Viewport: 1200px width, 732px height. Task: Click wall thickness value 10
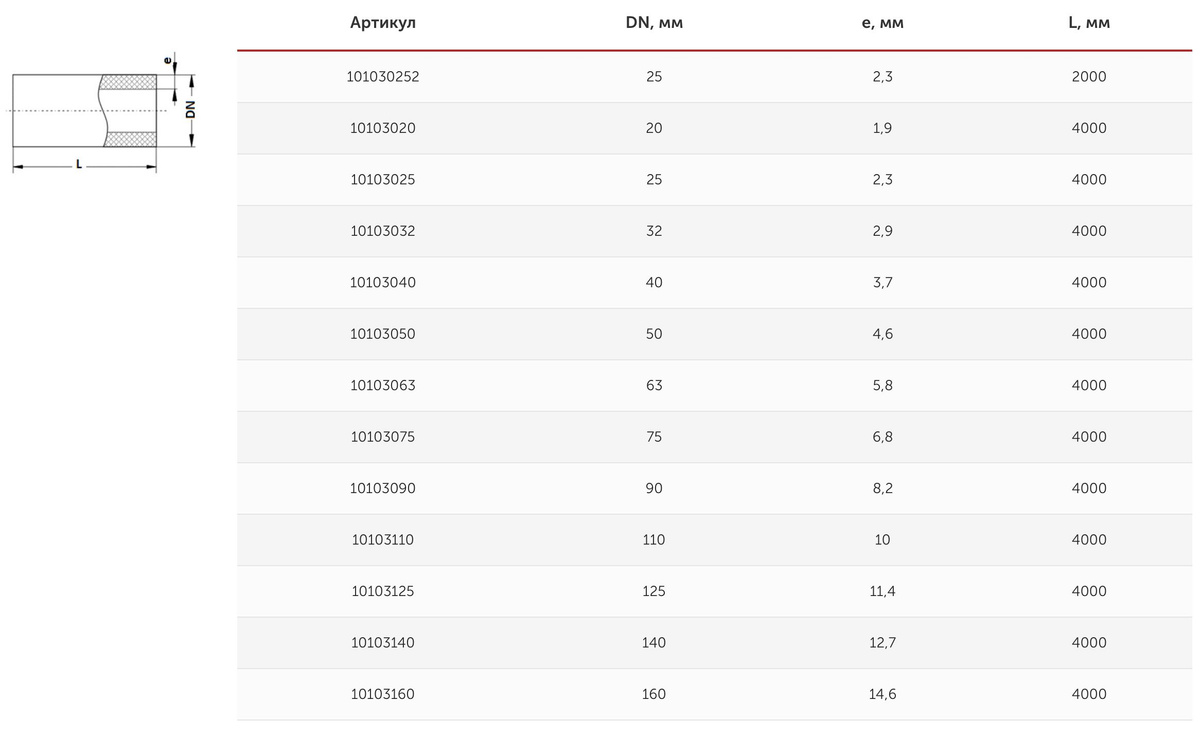pos(882,540)
